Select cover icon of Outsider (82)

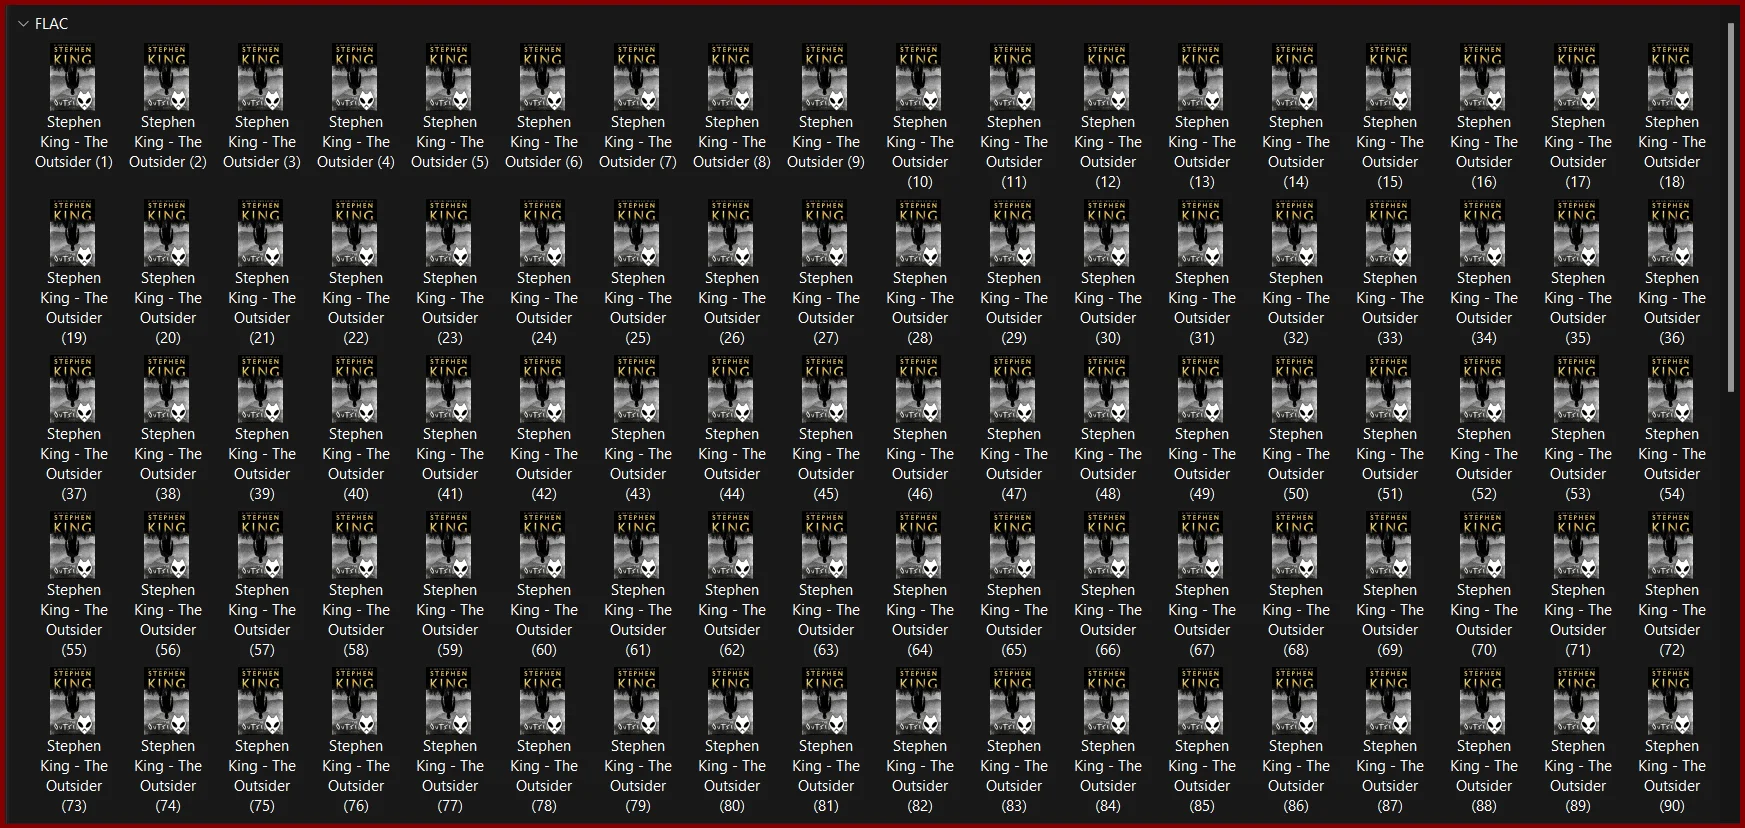tap(920, 700)
